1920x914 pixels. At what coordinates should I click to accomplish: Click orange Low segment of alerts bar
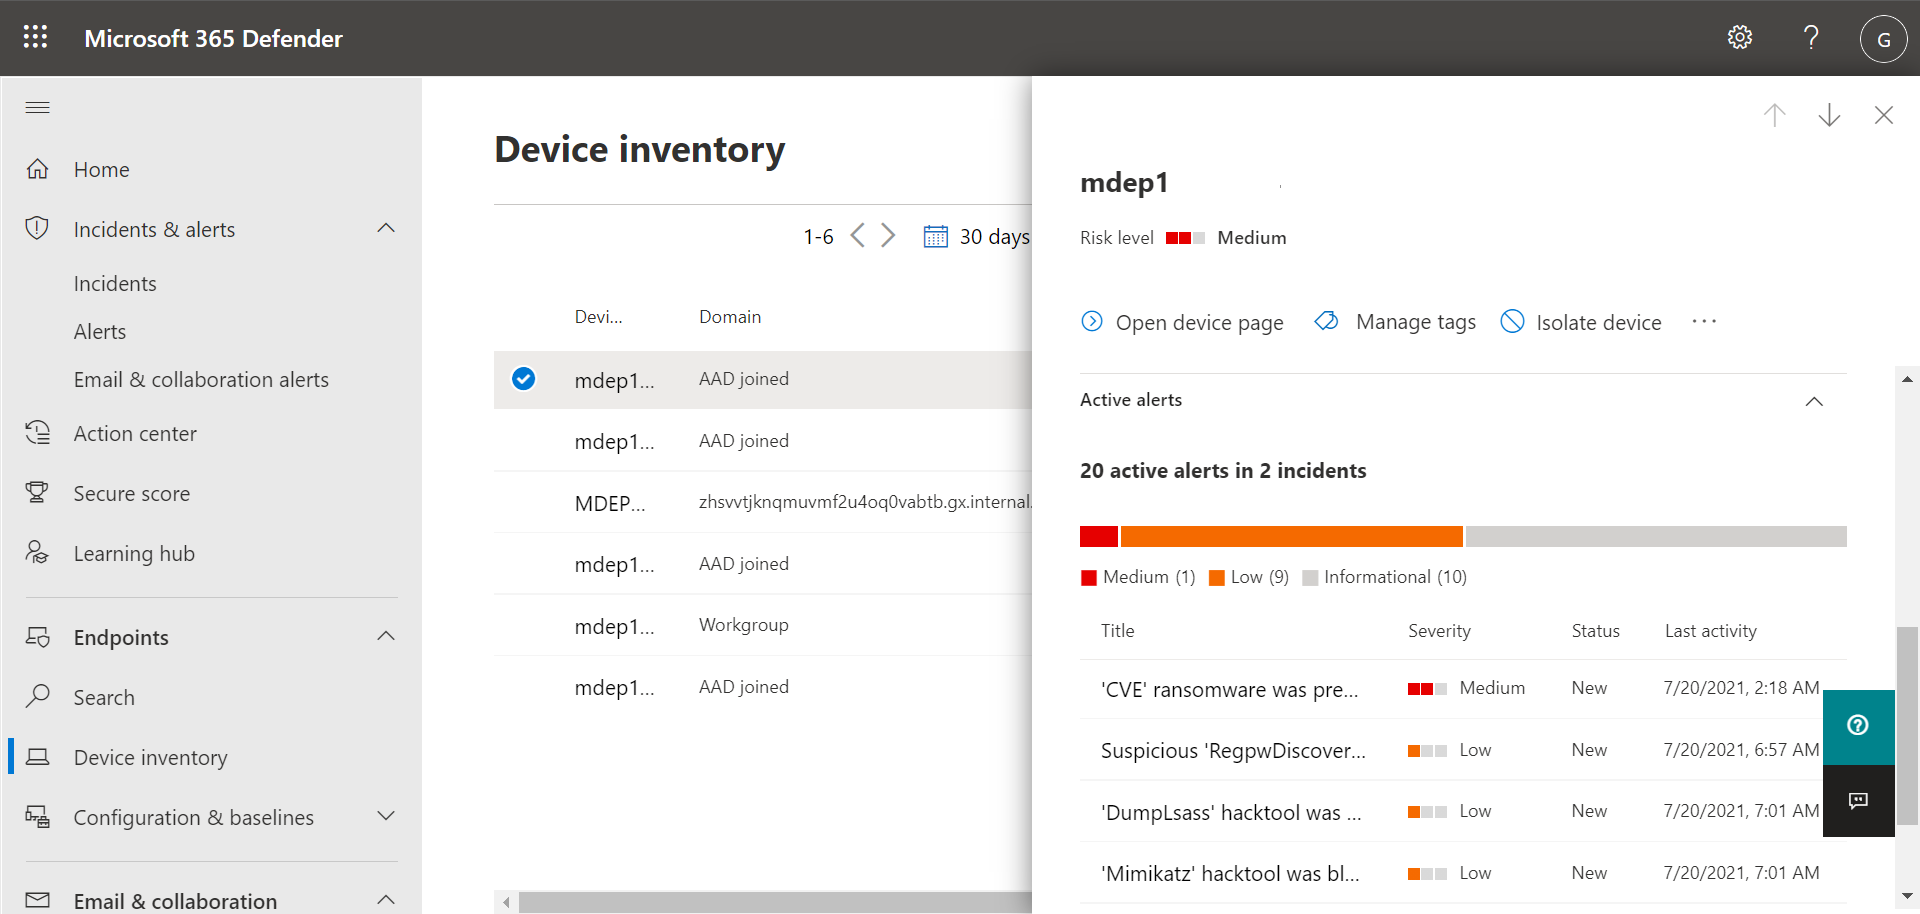click(1290, 537)
